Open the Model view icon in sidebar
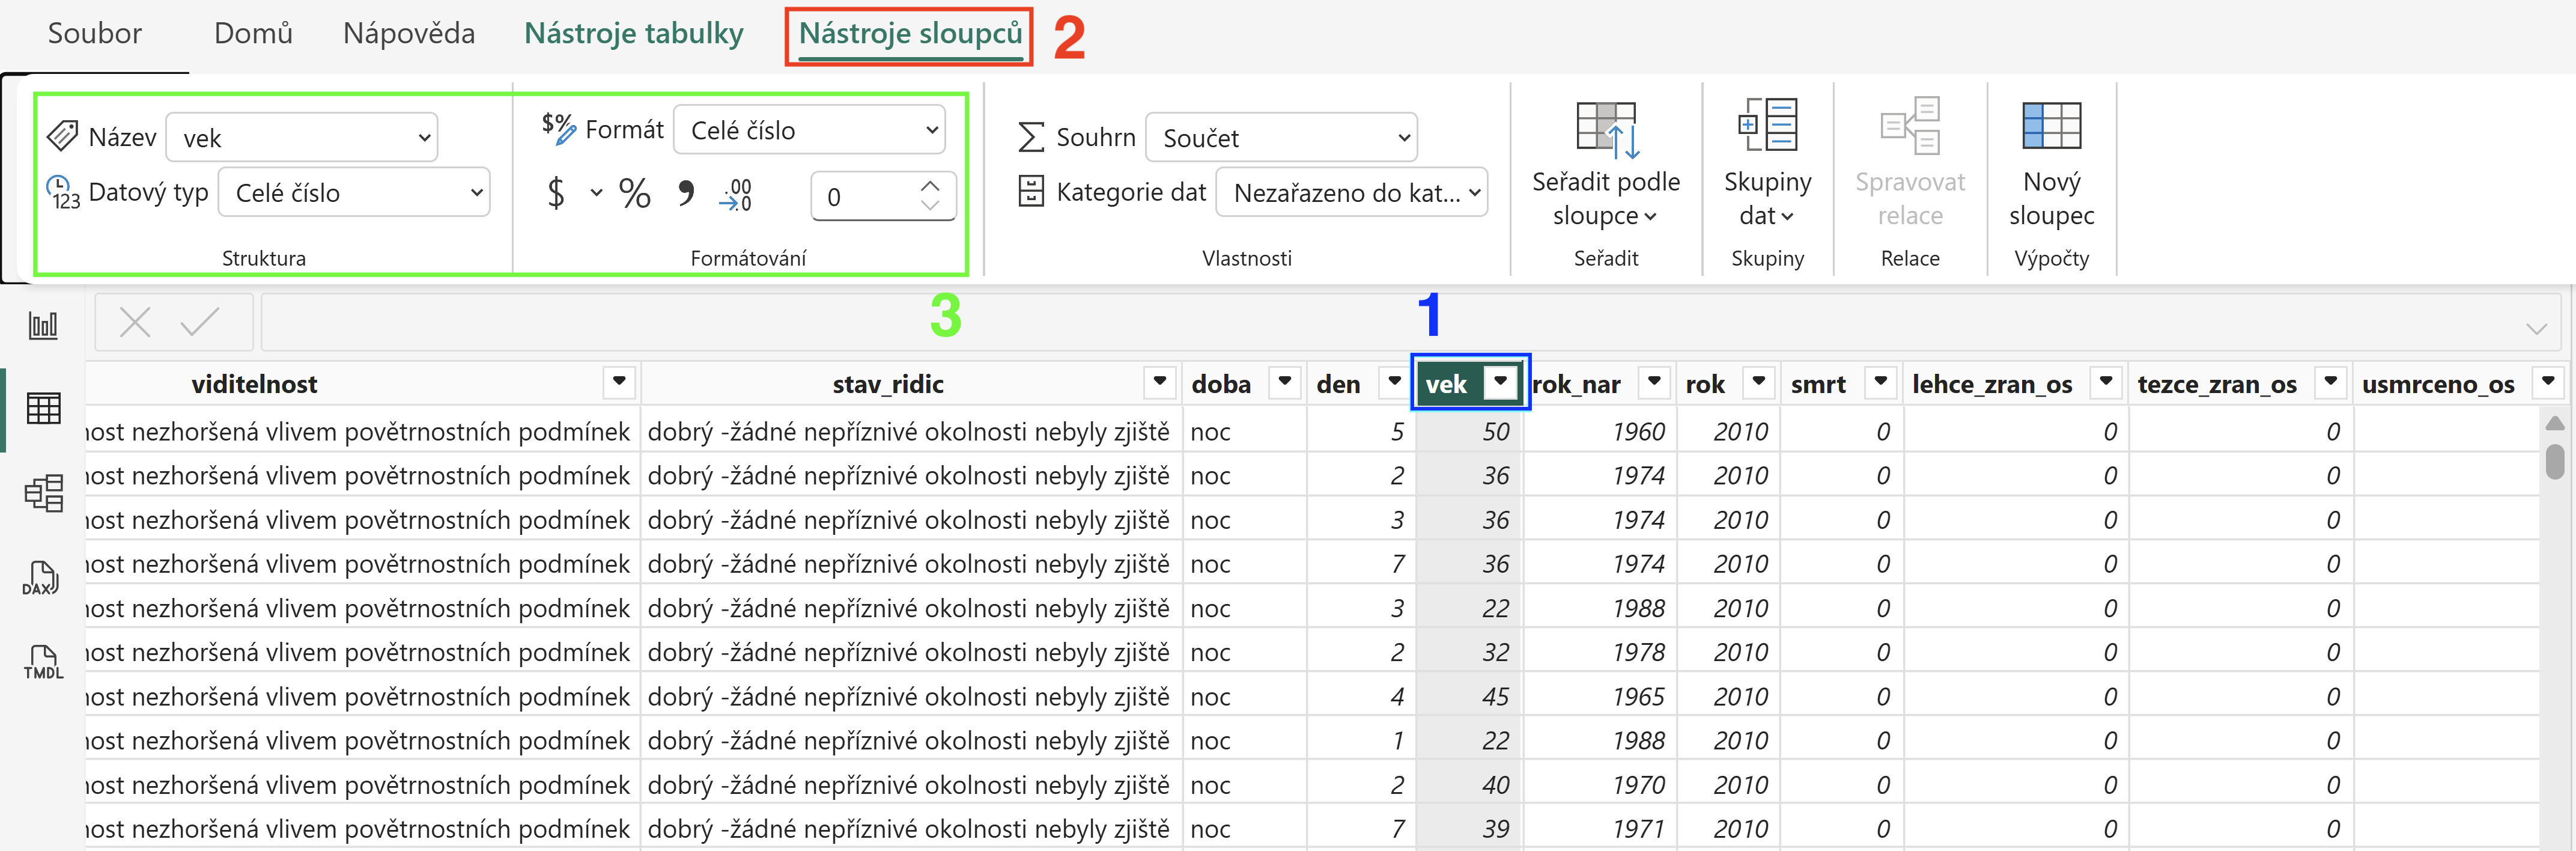2576x851 pixels. point(43,493)
